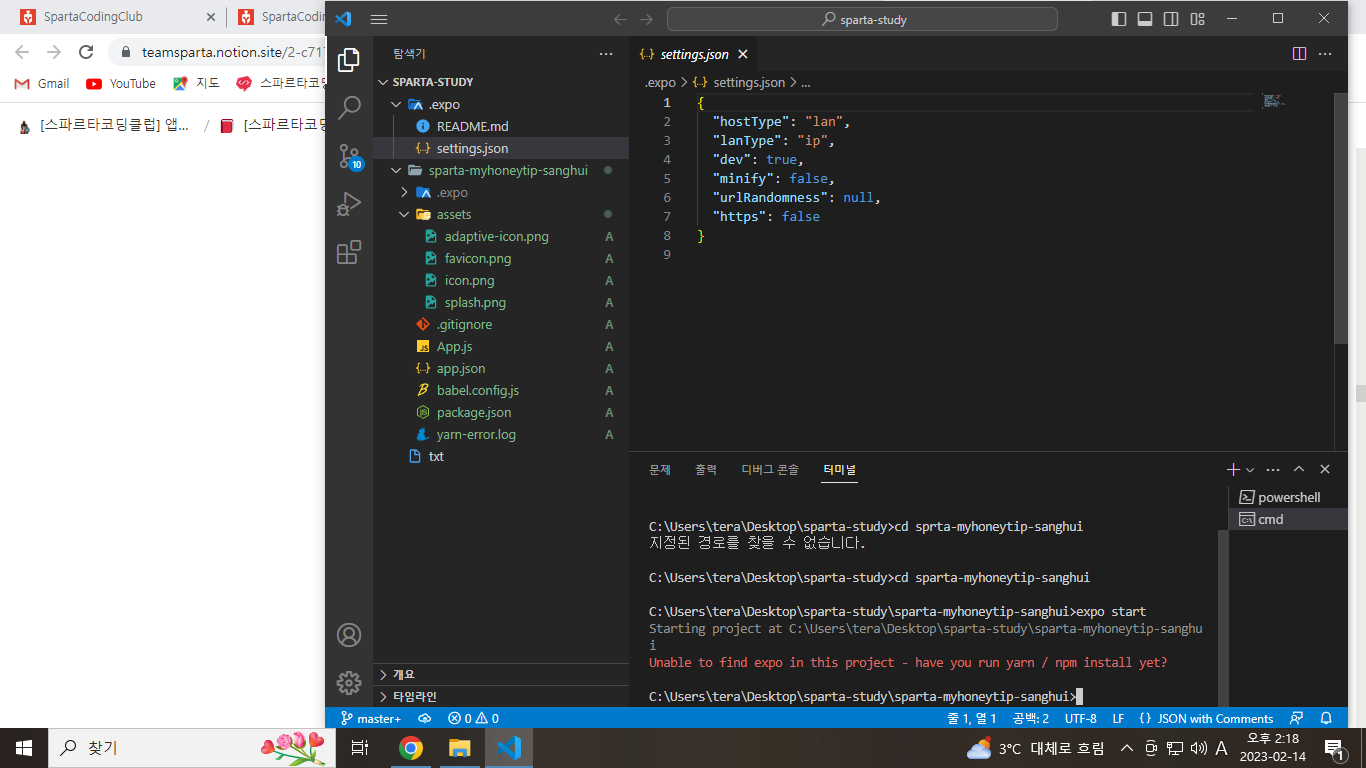The image size is (1366, 768).
Task: Open the Windows Start menu
Action: click(x=24, y=747)
